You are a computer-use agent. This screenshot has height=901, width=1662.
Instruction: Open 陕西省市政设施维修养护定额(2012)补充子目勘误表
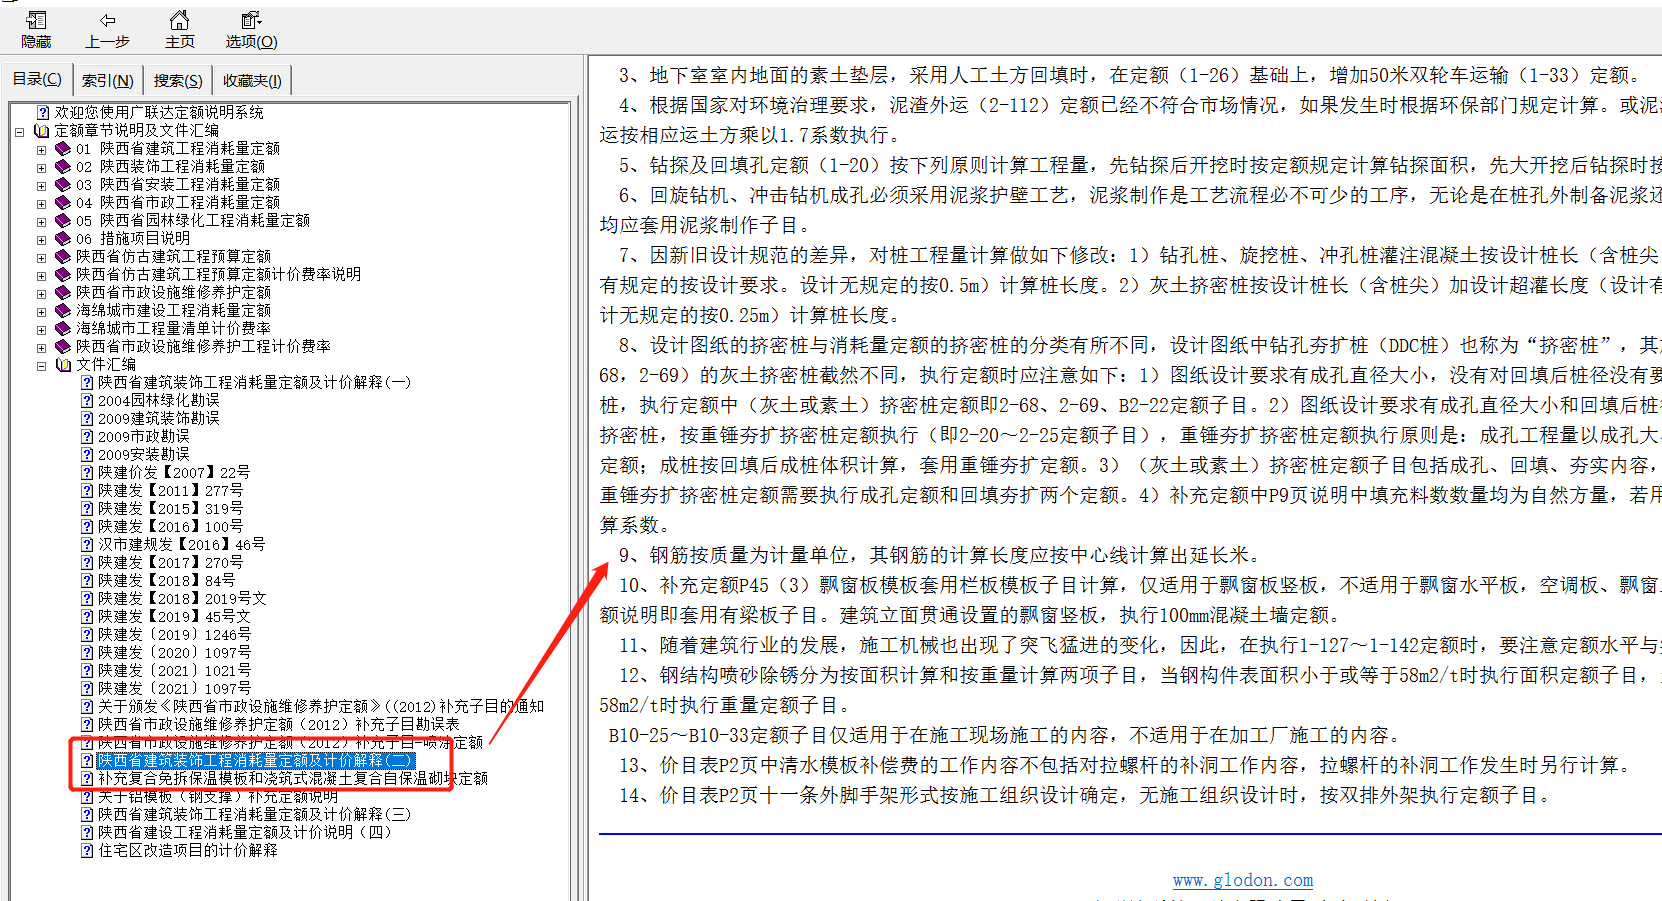(279, 724)
